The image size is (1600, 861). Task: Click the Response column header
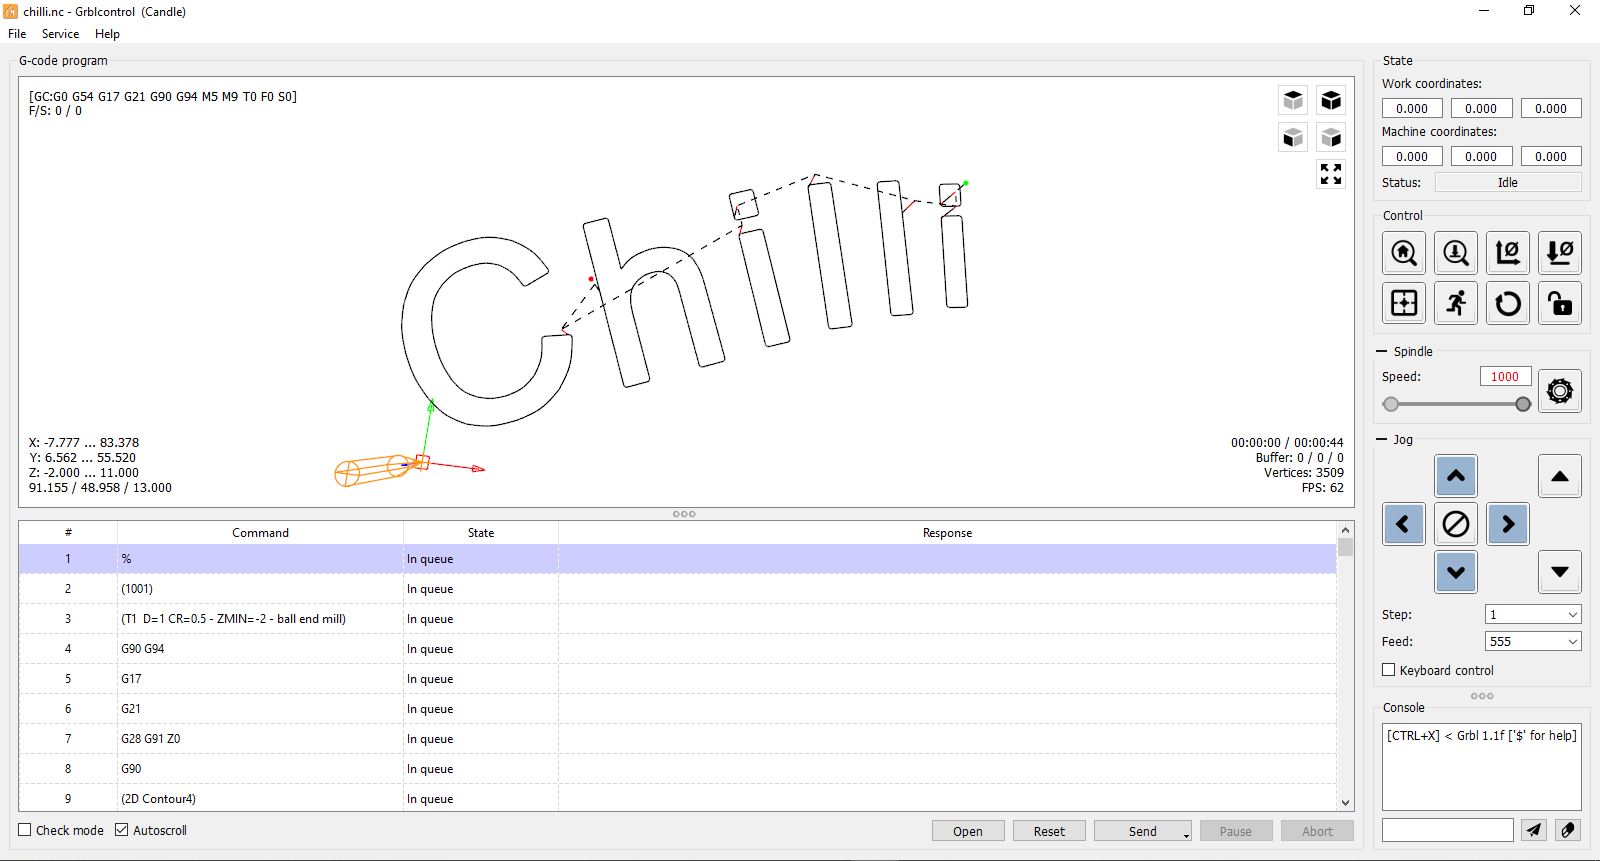947,532
